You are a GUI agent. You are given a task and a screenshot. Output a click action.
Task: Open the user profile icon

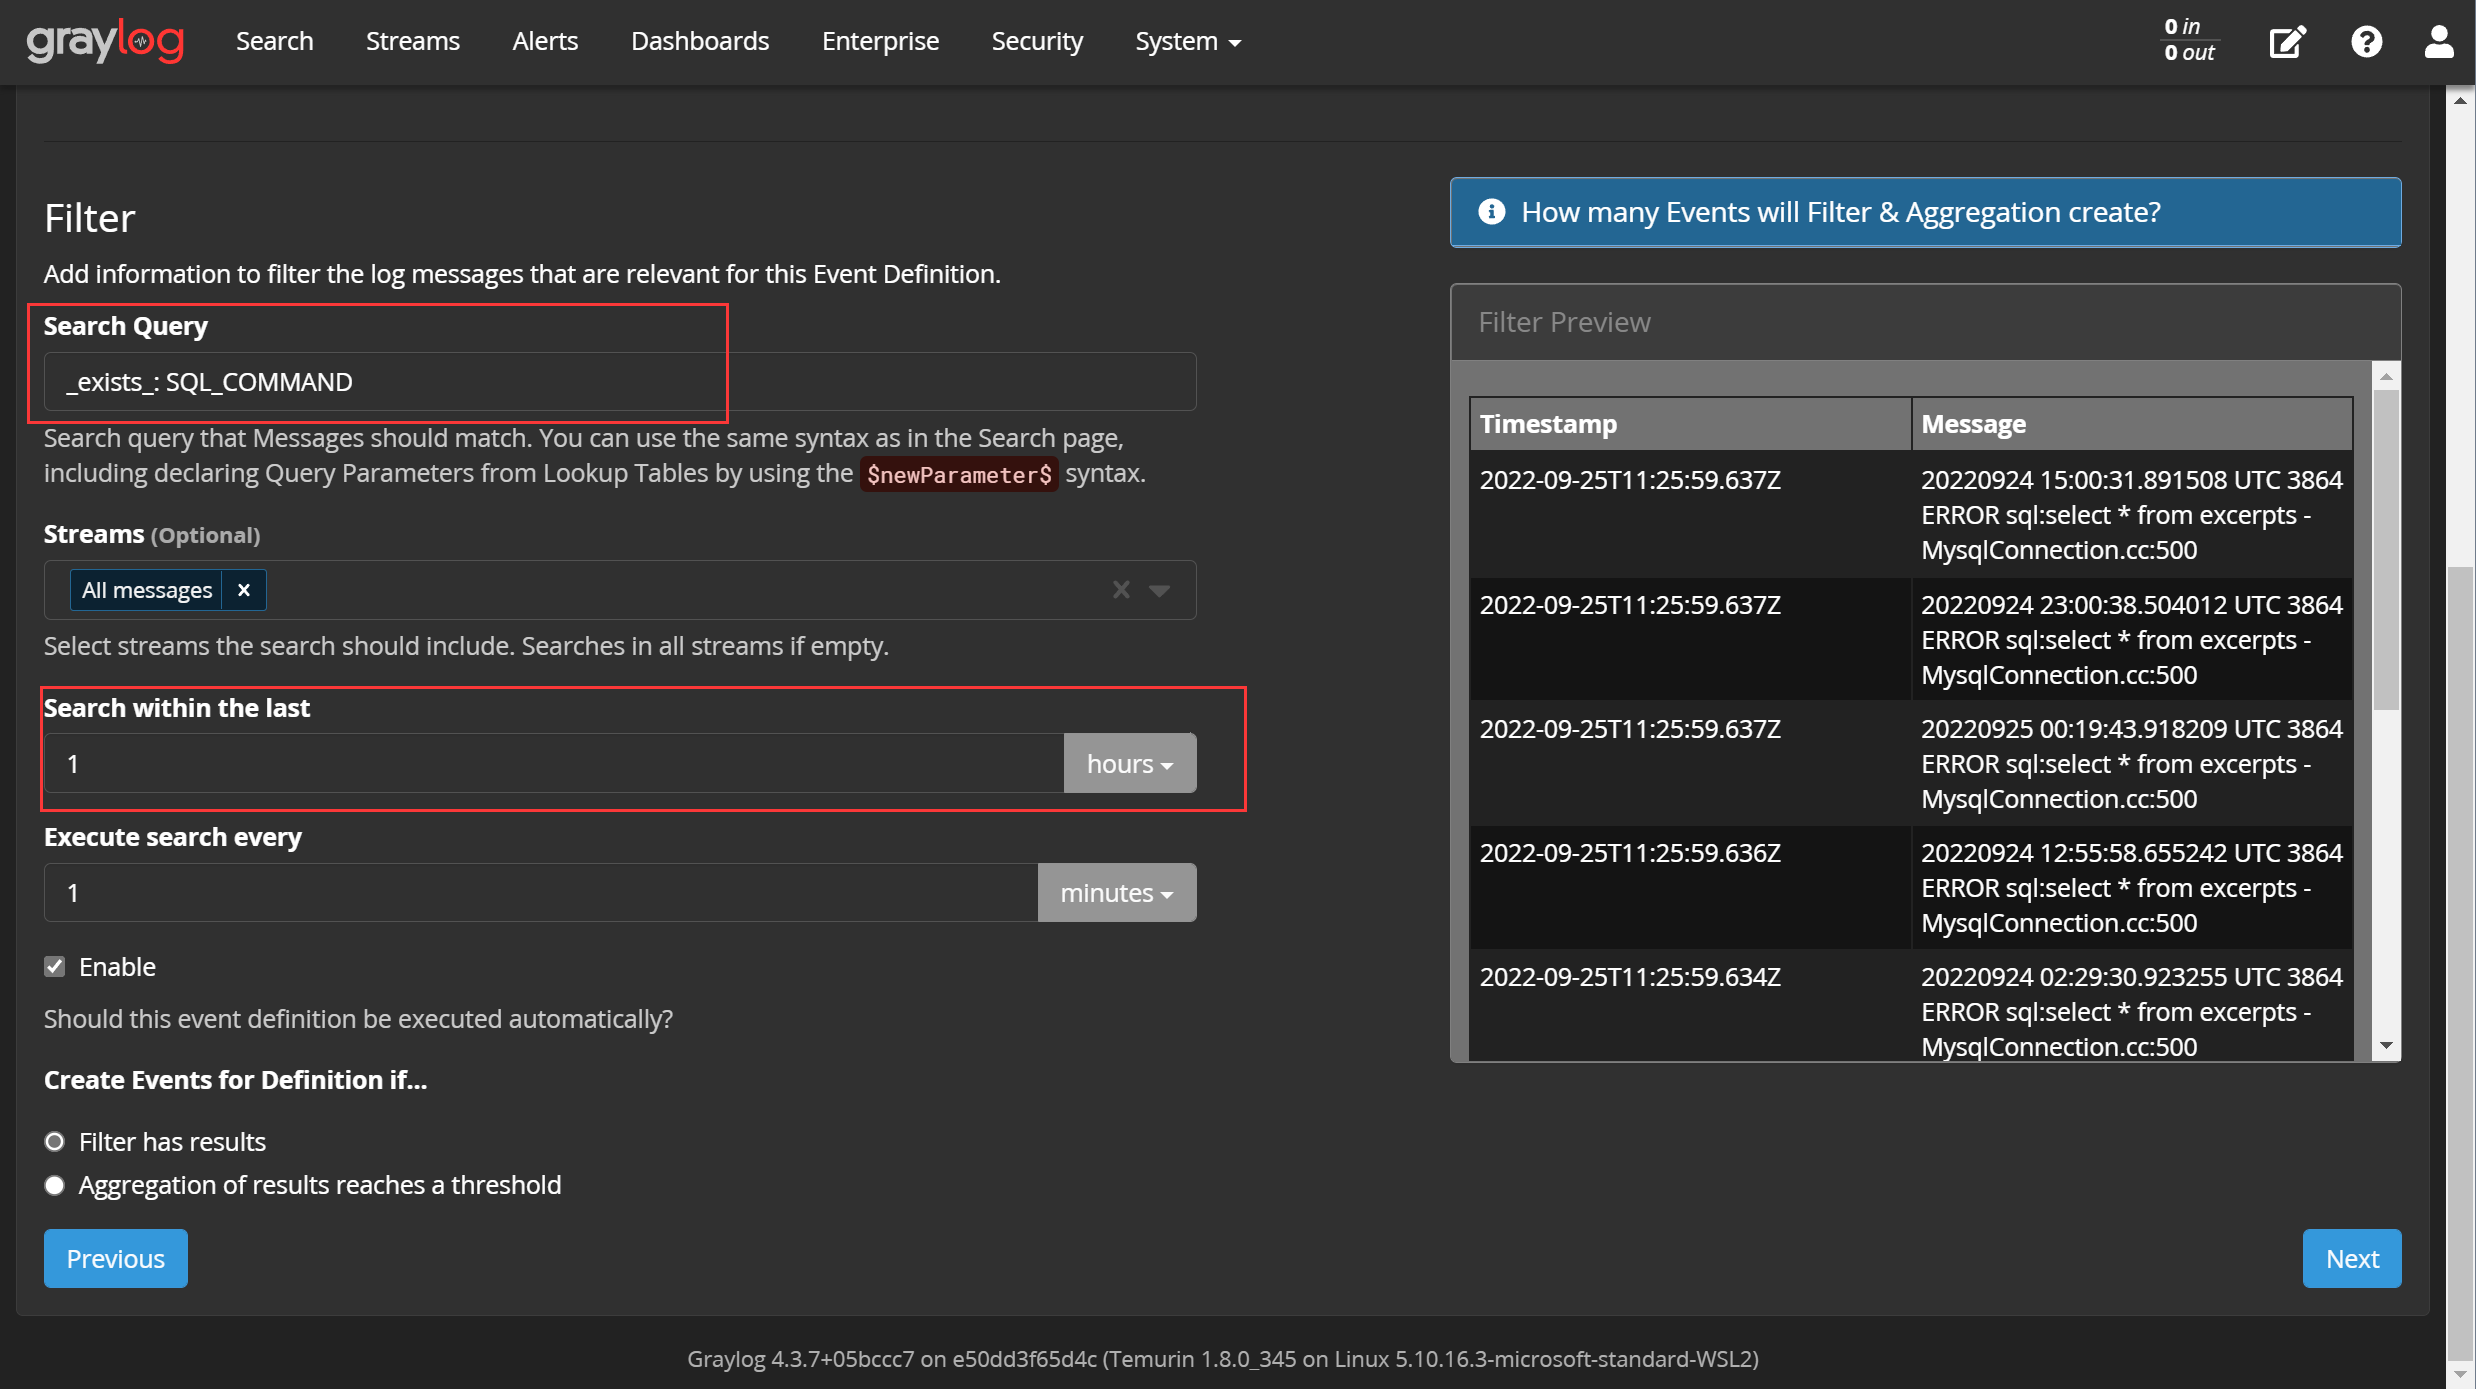(x=2438, y=42)
